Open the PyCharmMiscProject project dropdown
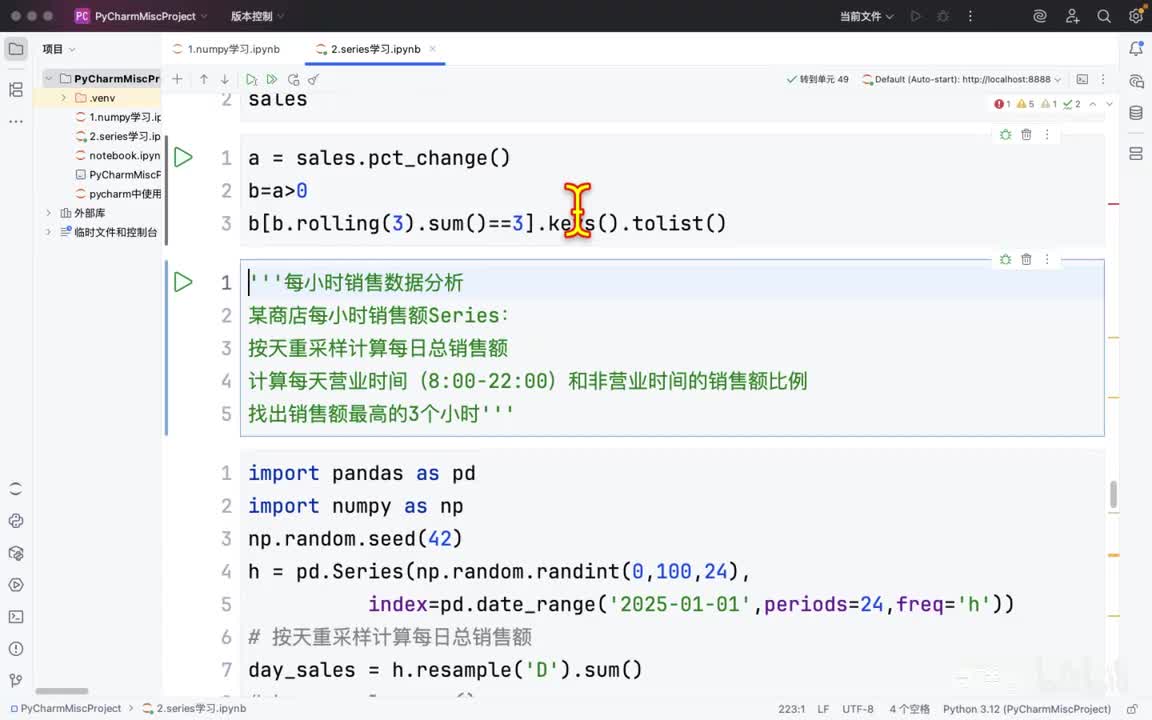 (142, 16)
